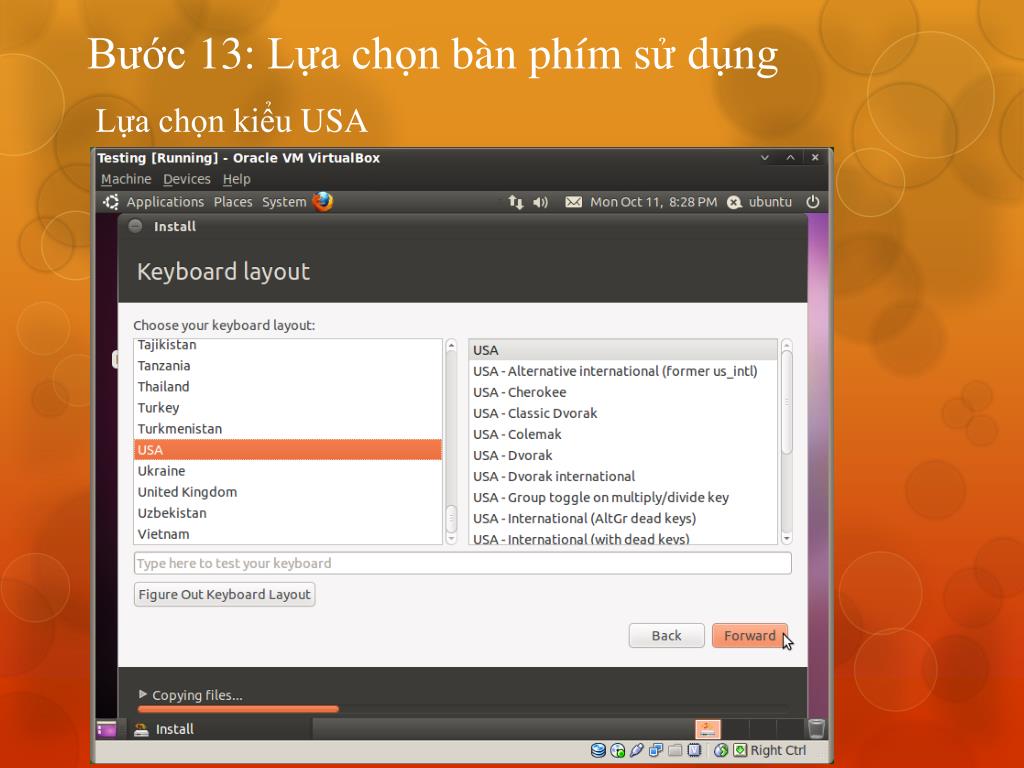The height and width of the screenshot is (768, 1024).
Task: Click variant list scrollbar down arrow
Action: [x=787, y=538]
